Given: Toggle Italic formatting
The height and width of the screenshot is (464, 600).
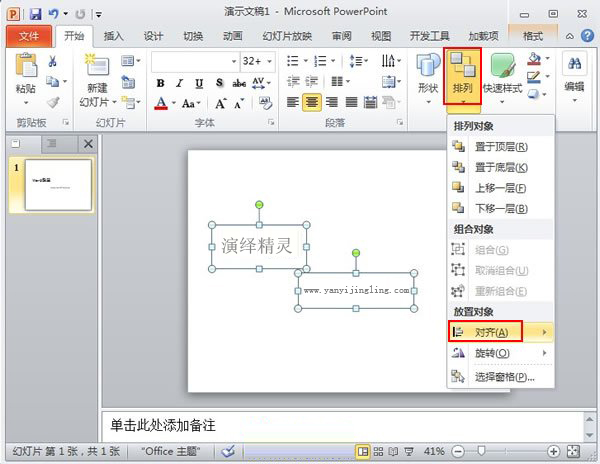Looking at the screenshot, I should (179, 83).
